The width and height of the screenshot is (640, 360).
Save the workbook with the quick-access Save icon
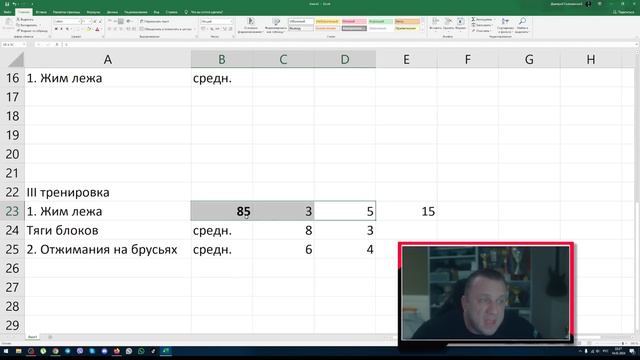7,4
